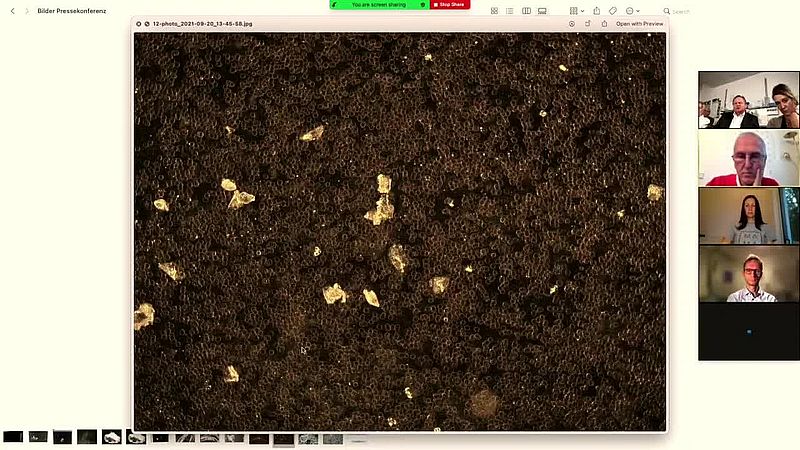Click Open with Preview button
The height and width of the screenshot is (450, 800).
click(639, 23)
